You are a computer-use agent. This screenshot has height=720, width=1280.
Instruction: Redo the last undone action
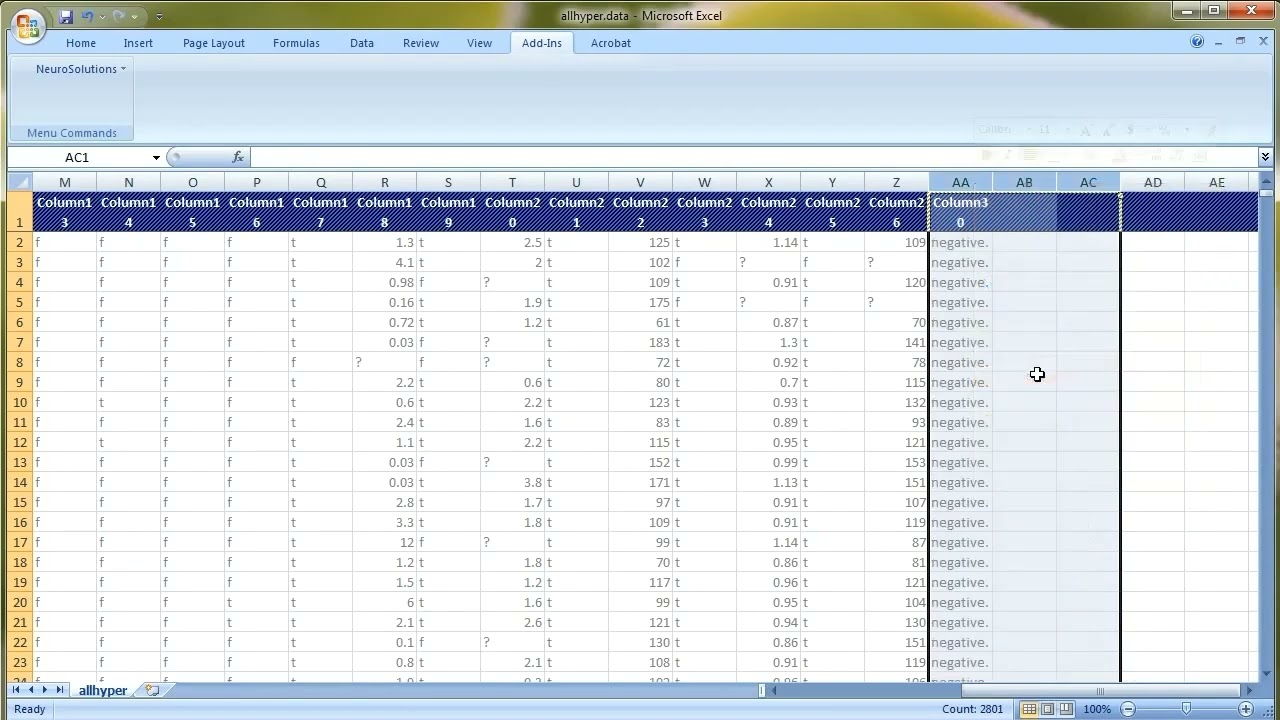pyautogui.click(x=119, y=16)
